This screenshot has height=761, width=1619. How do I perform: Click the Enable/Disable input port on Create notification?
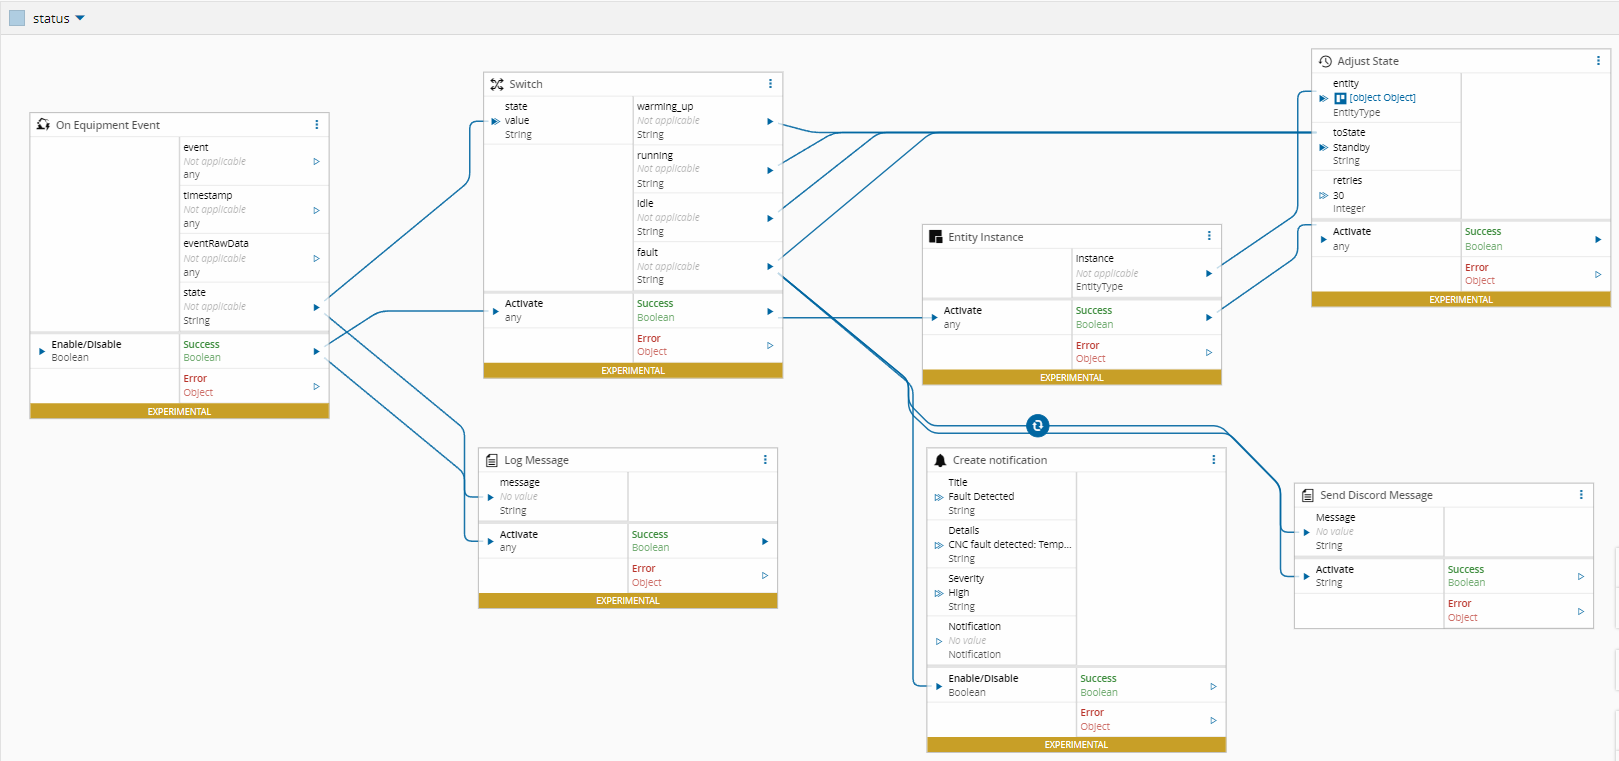click(938, 685)
